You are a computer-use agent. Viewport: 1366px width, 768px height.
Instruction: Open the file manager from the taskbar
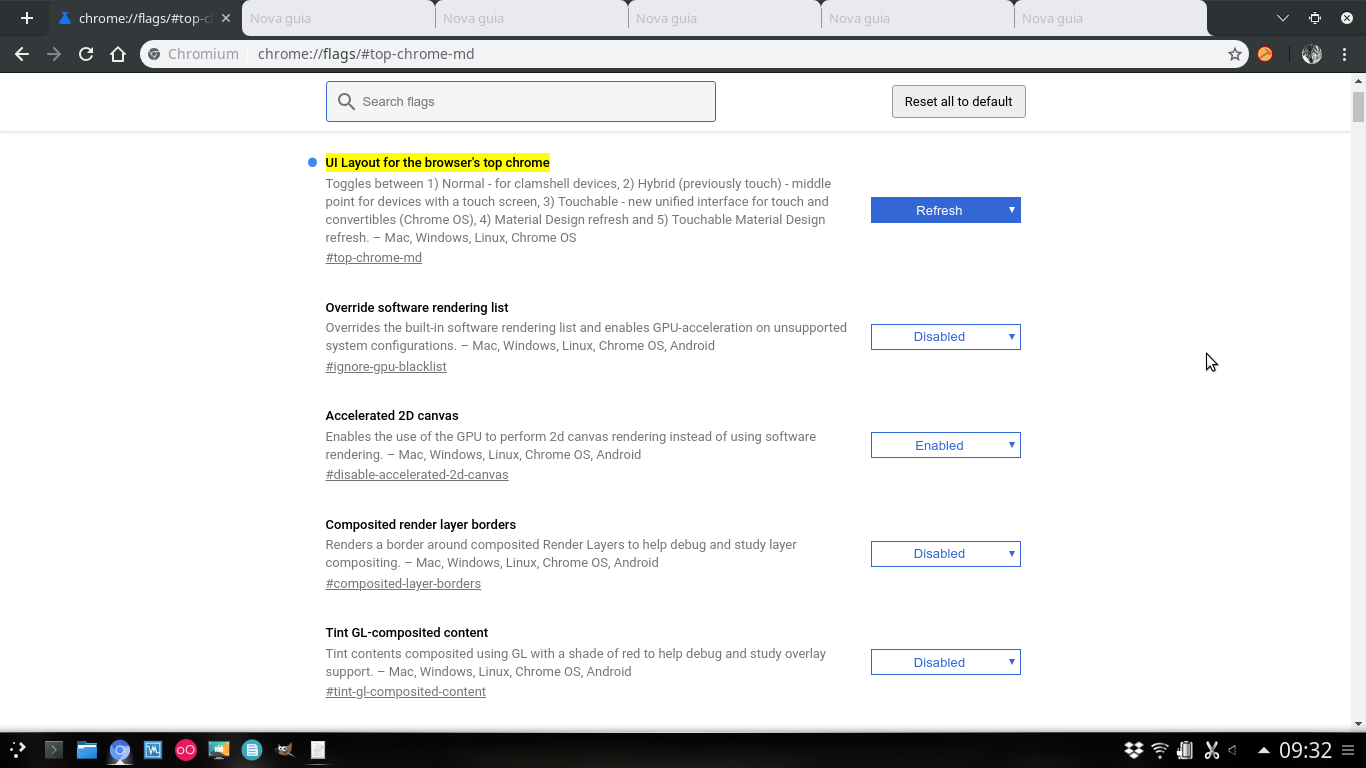point(87,750)
